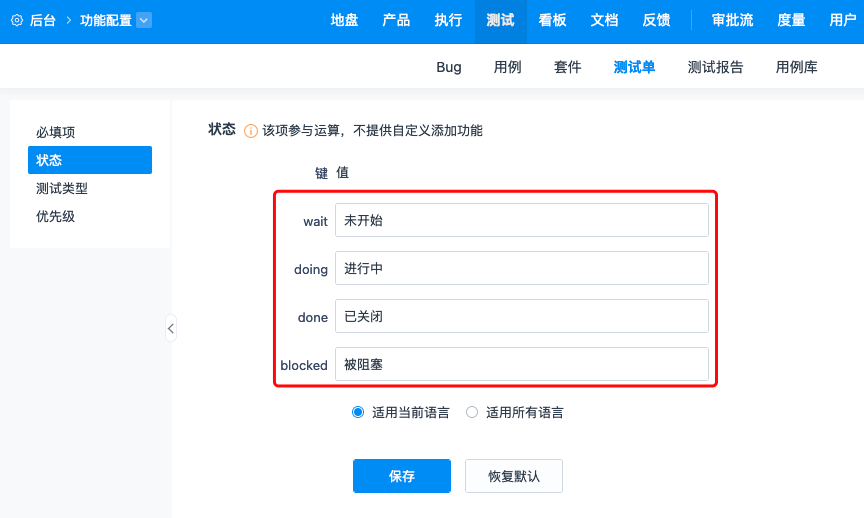Screen dimensions: 864x518
Task: Open the 功能配置 dropdown arrow
Action: (144, 20)
